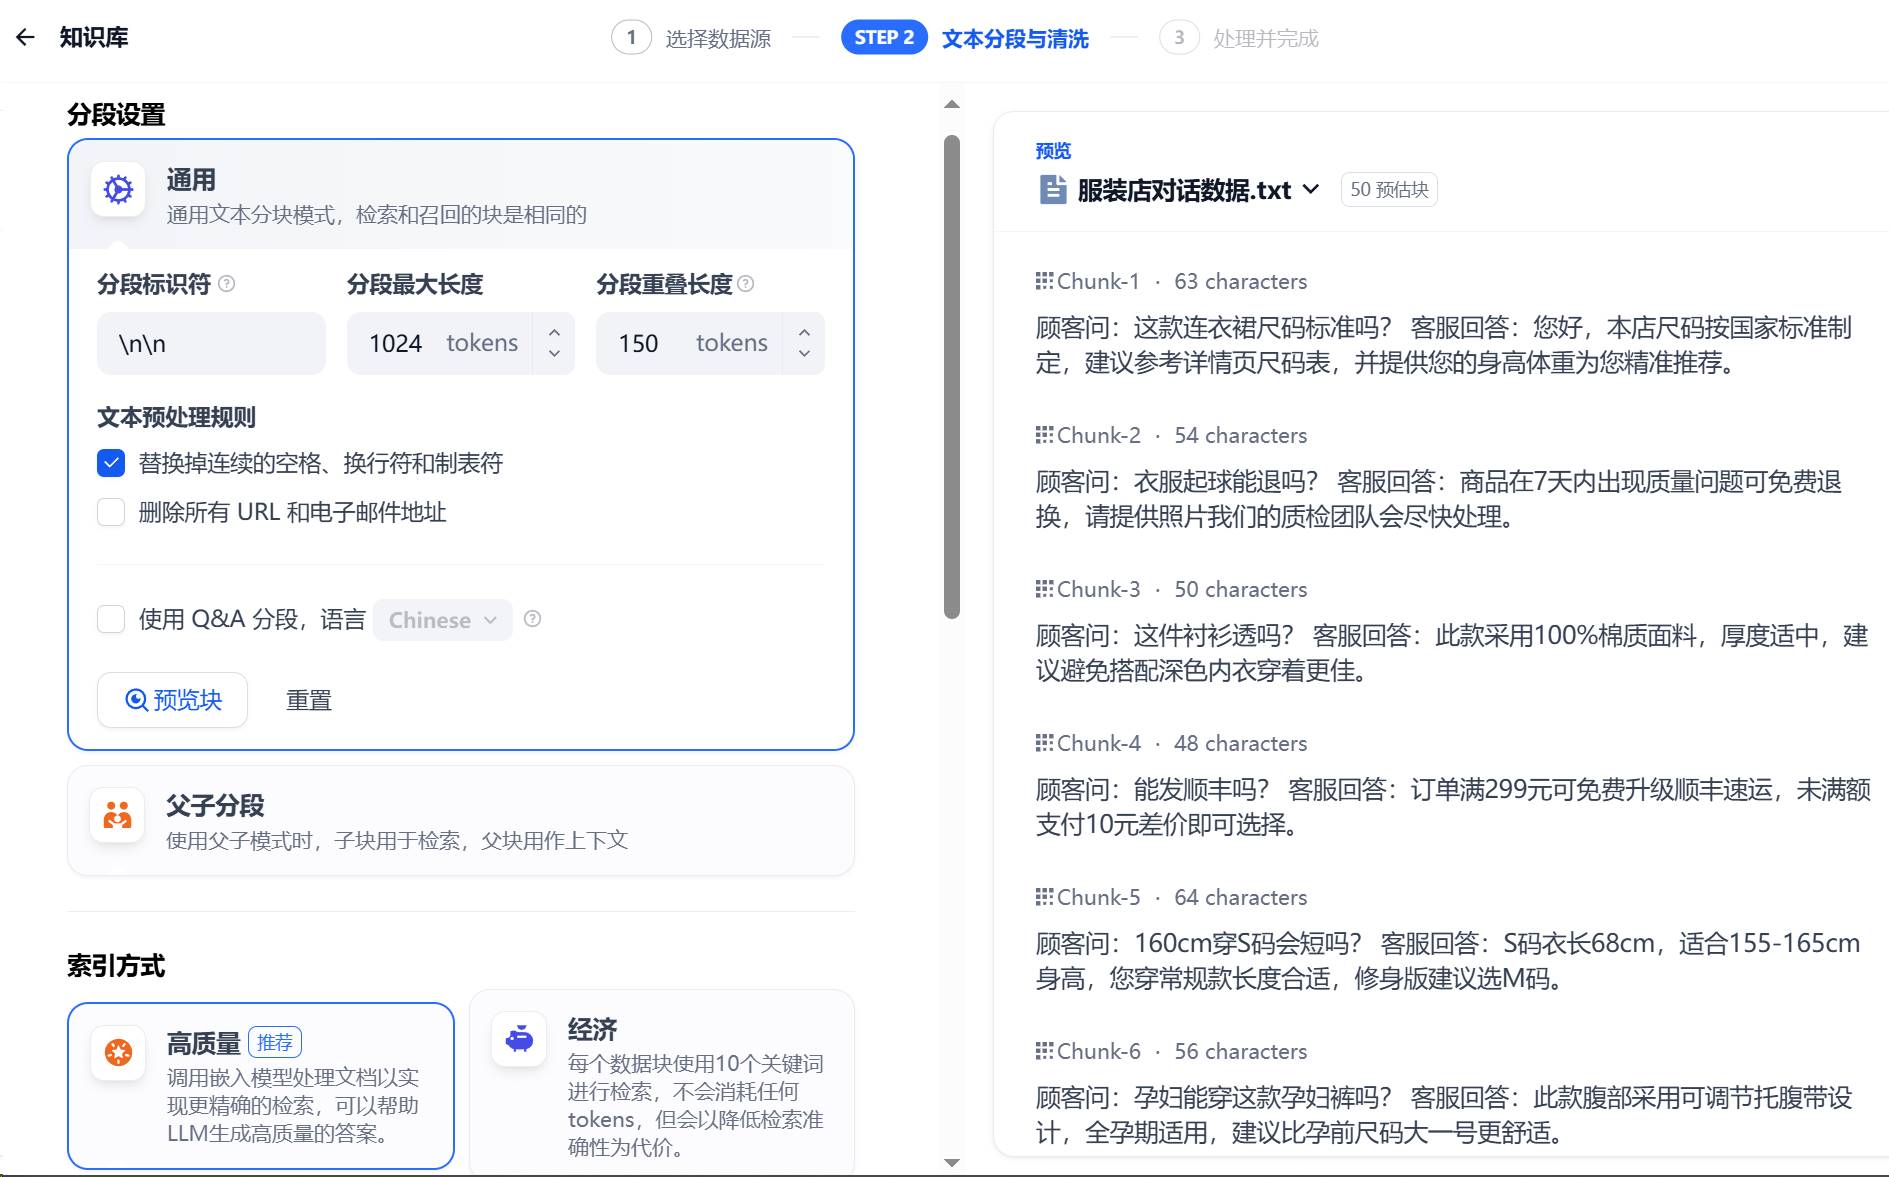Expand the 服装店对话数据.txt file dropdown
The width and height of the screenshot is (1889, 1177).
click(1311, 190)
